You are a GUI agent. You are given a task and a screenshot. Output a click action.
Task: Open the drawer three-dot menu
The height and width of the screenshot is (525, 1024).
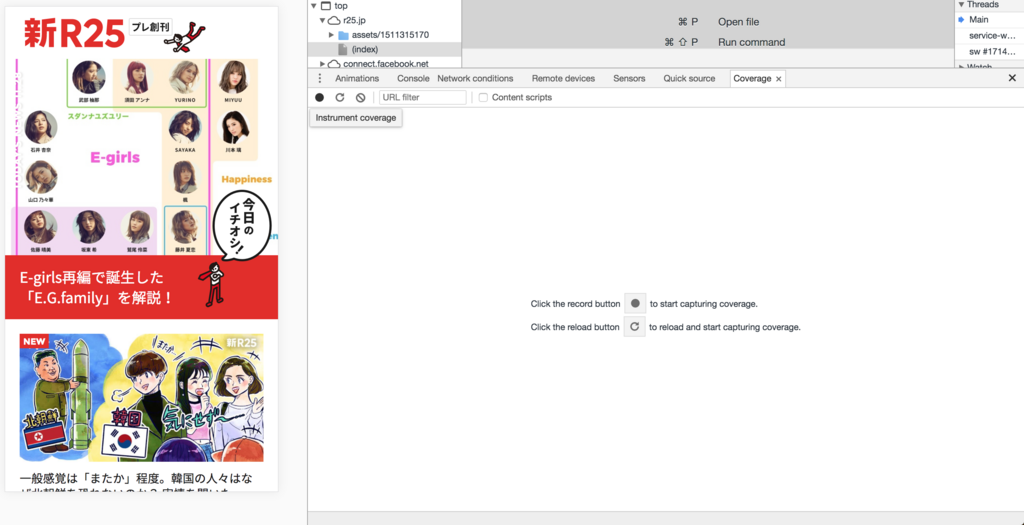coord(319,78)
